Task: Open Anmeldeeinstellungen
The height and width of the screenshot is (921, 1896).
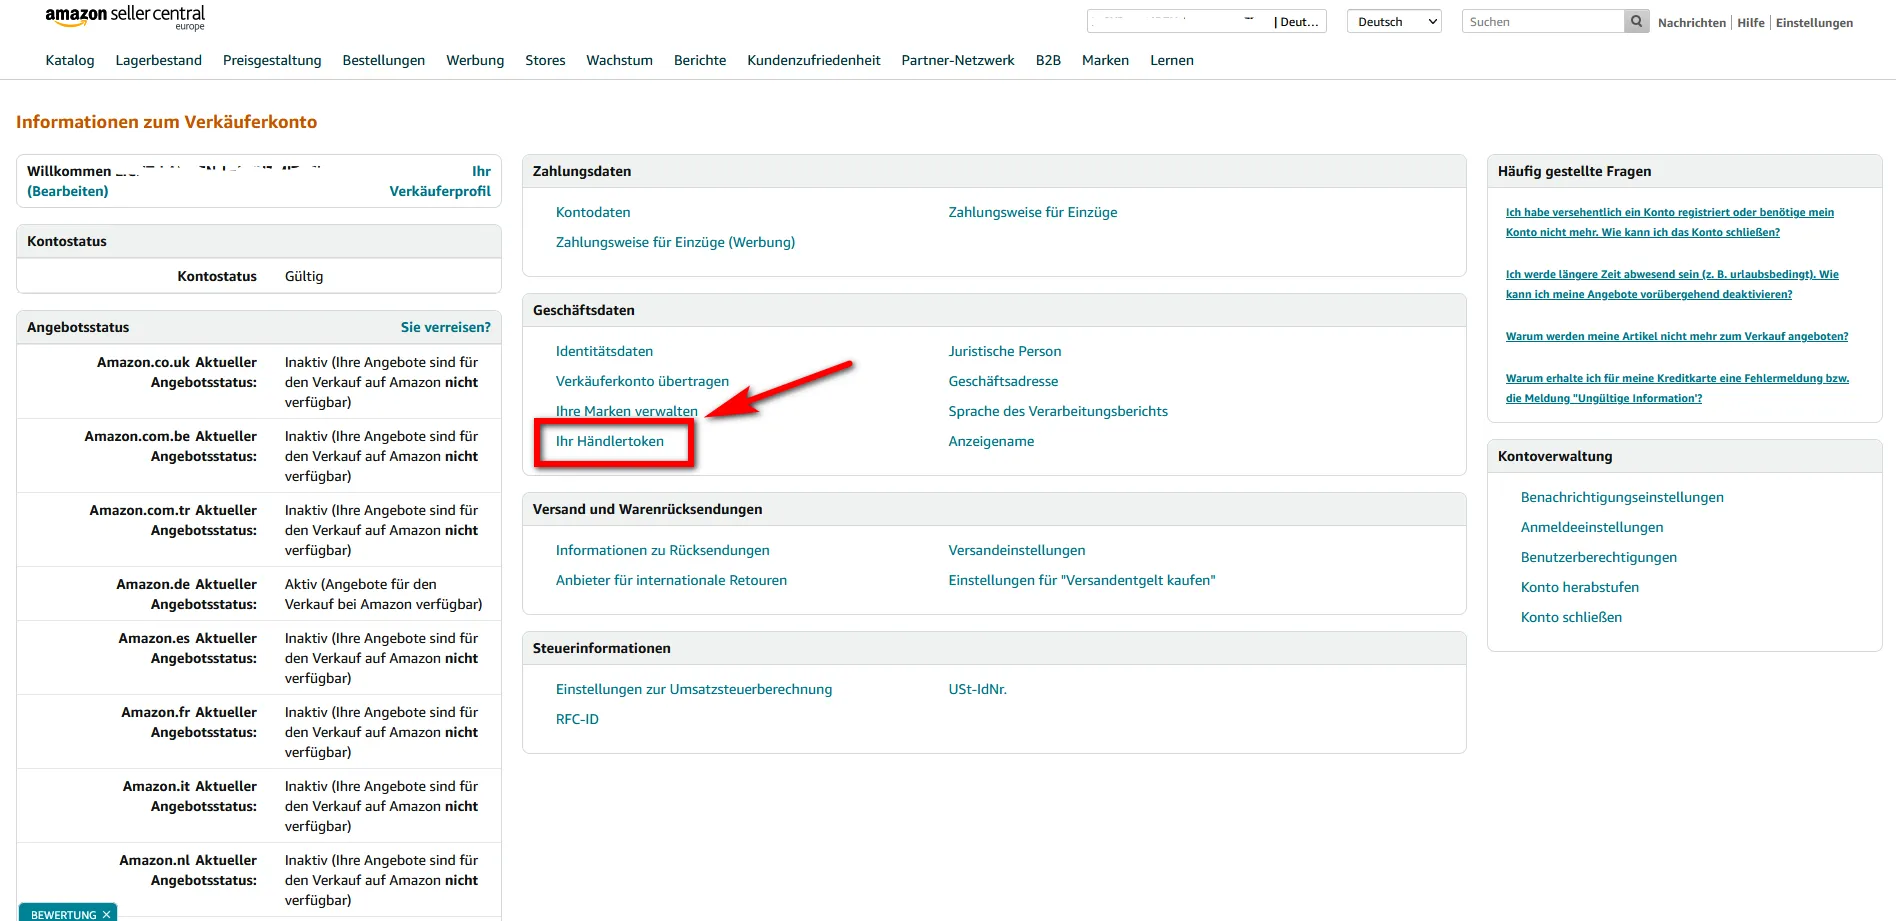Action: (x=1592, y=527)
